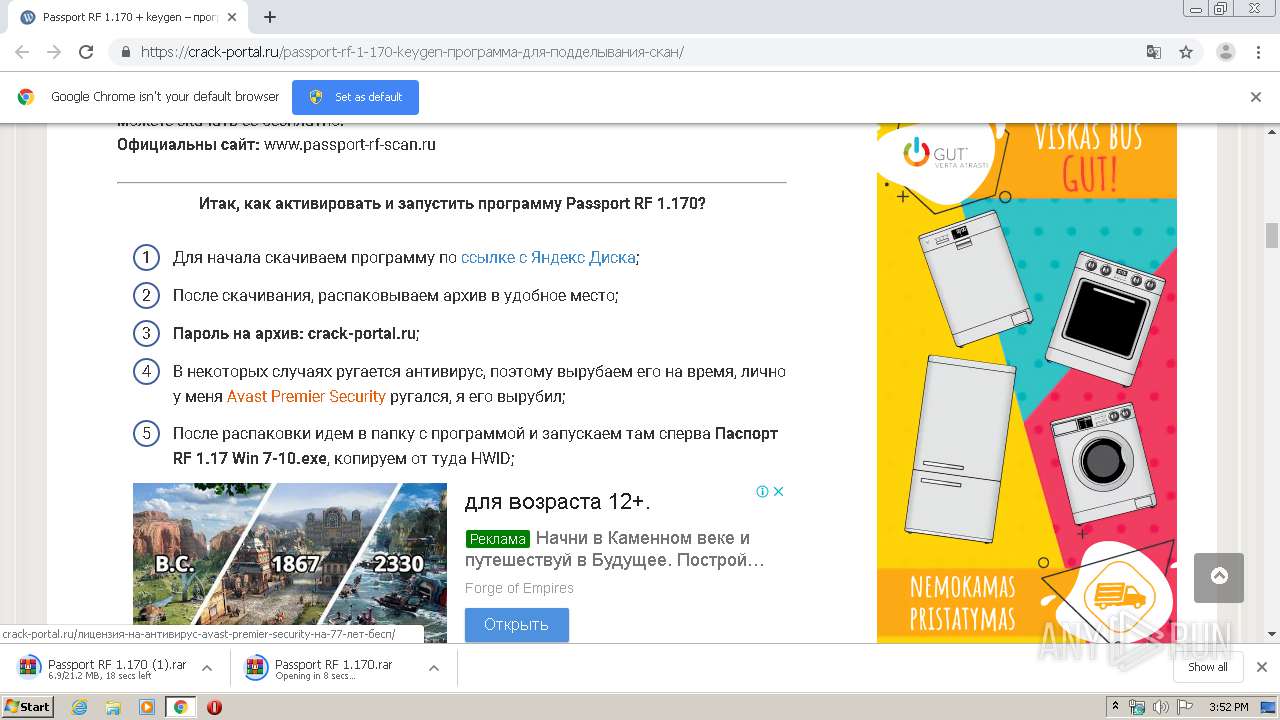Click the 3:52 PM system clock
The height and width of the screenshot is (720, 1280).
tap(1229, 707)
